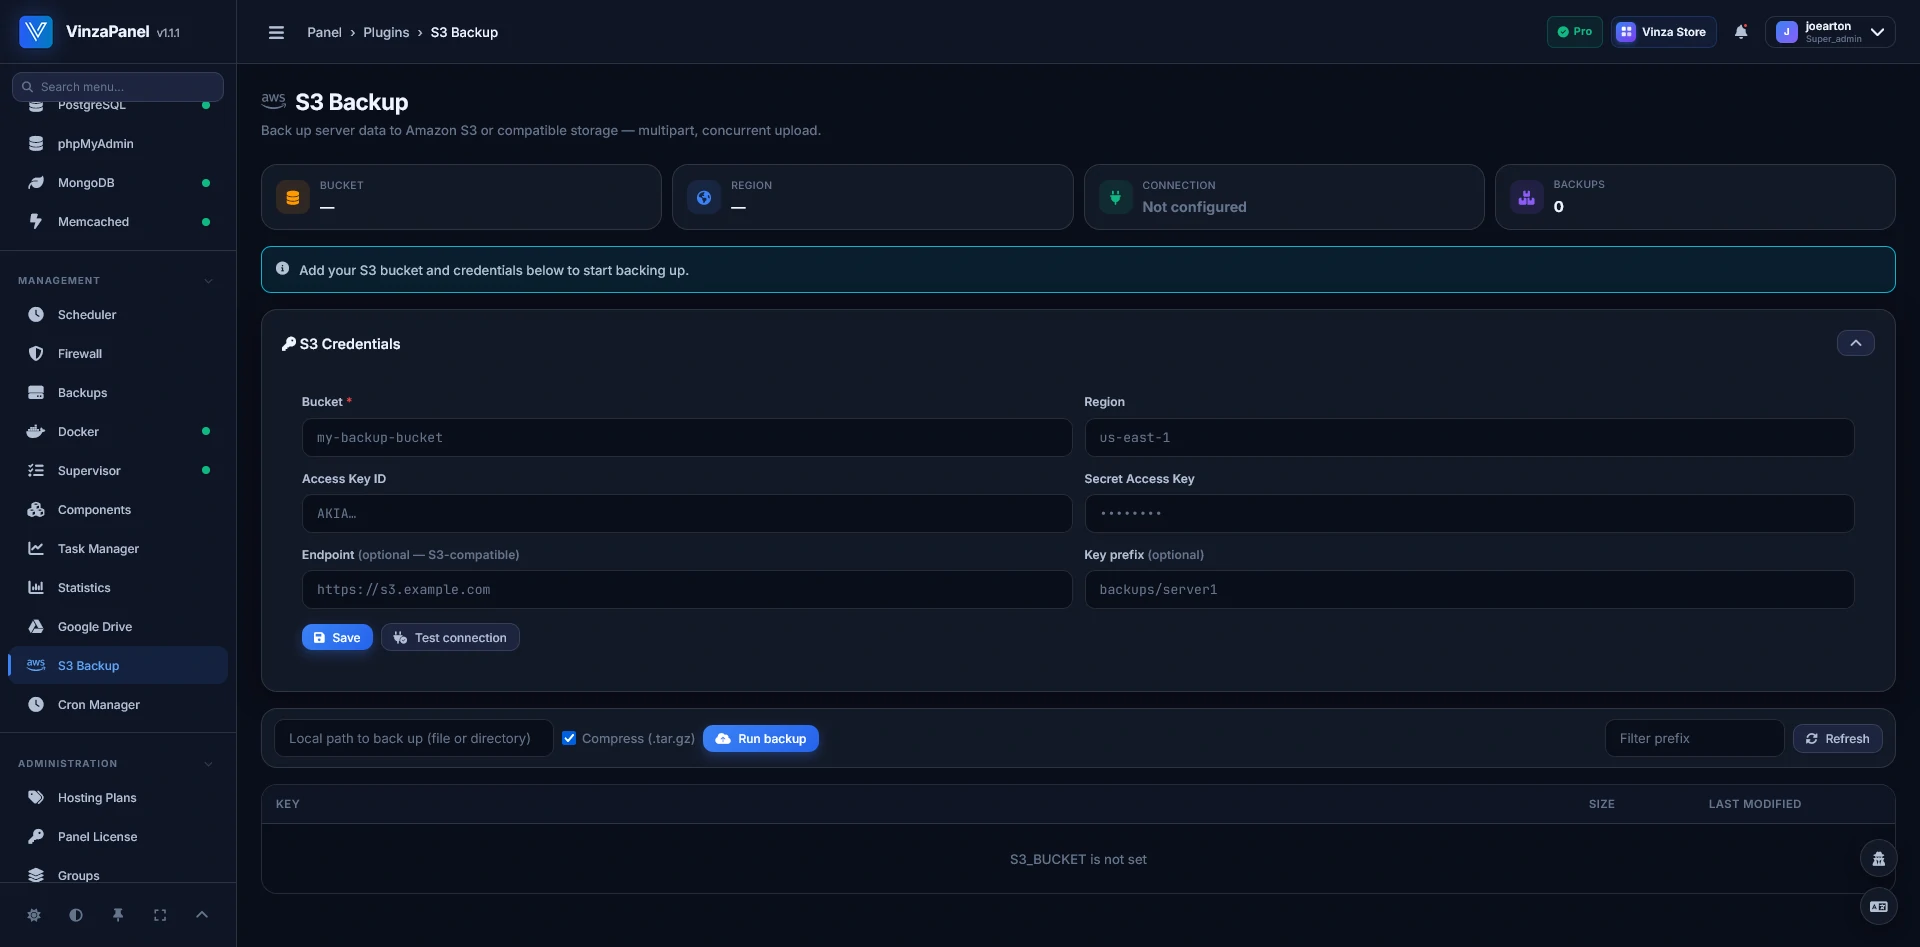Focus the Filter prefix input
1920x947 pixels.
(x=1694, y=738)
